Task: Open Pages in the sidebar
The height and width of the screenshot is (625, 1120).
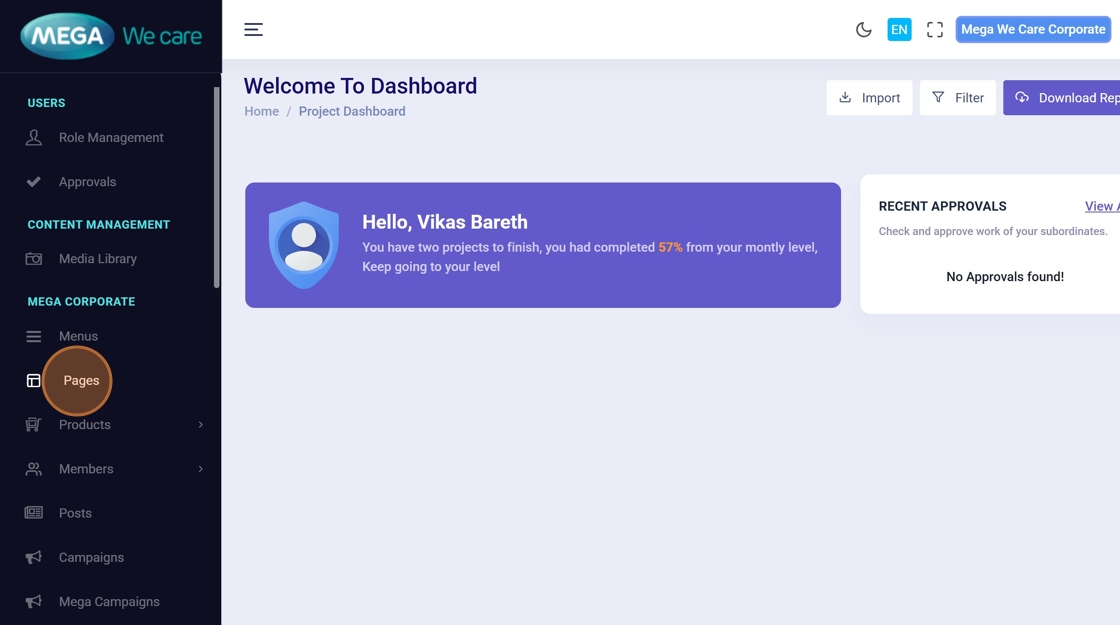Action: point(81,381)
